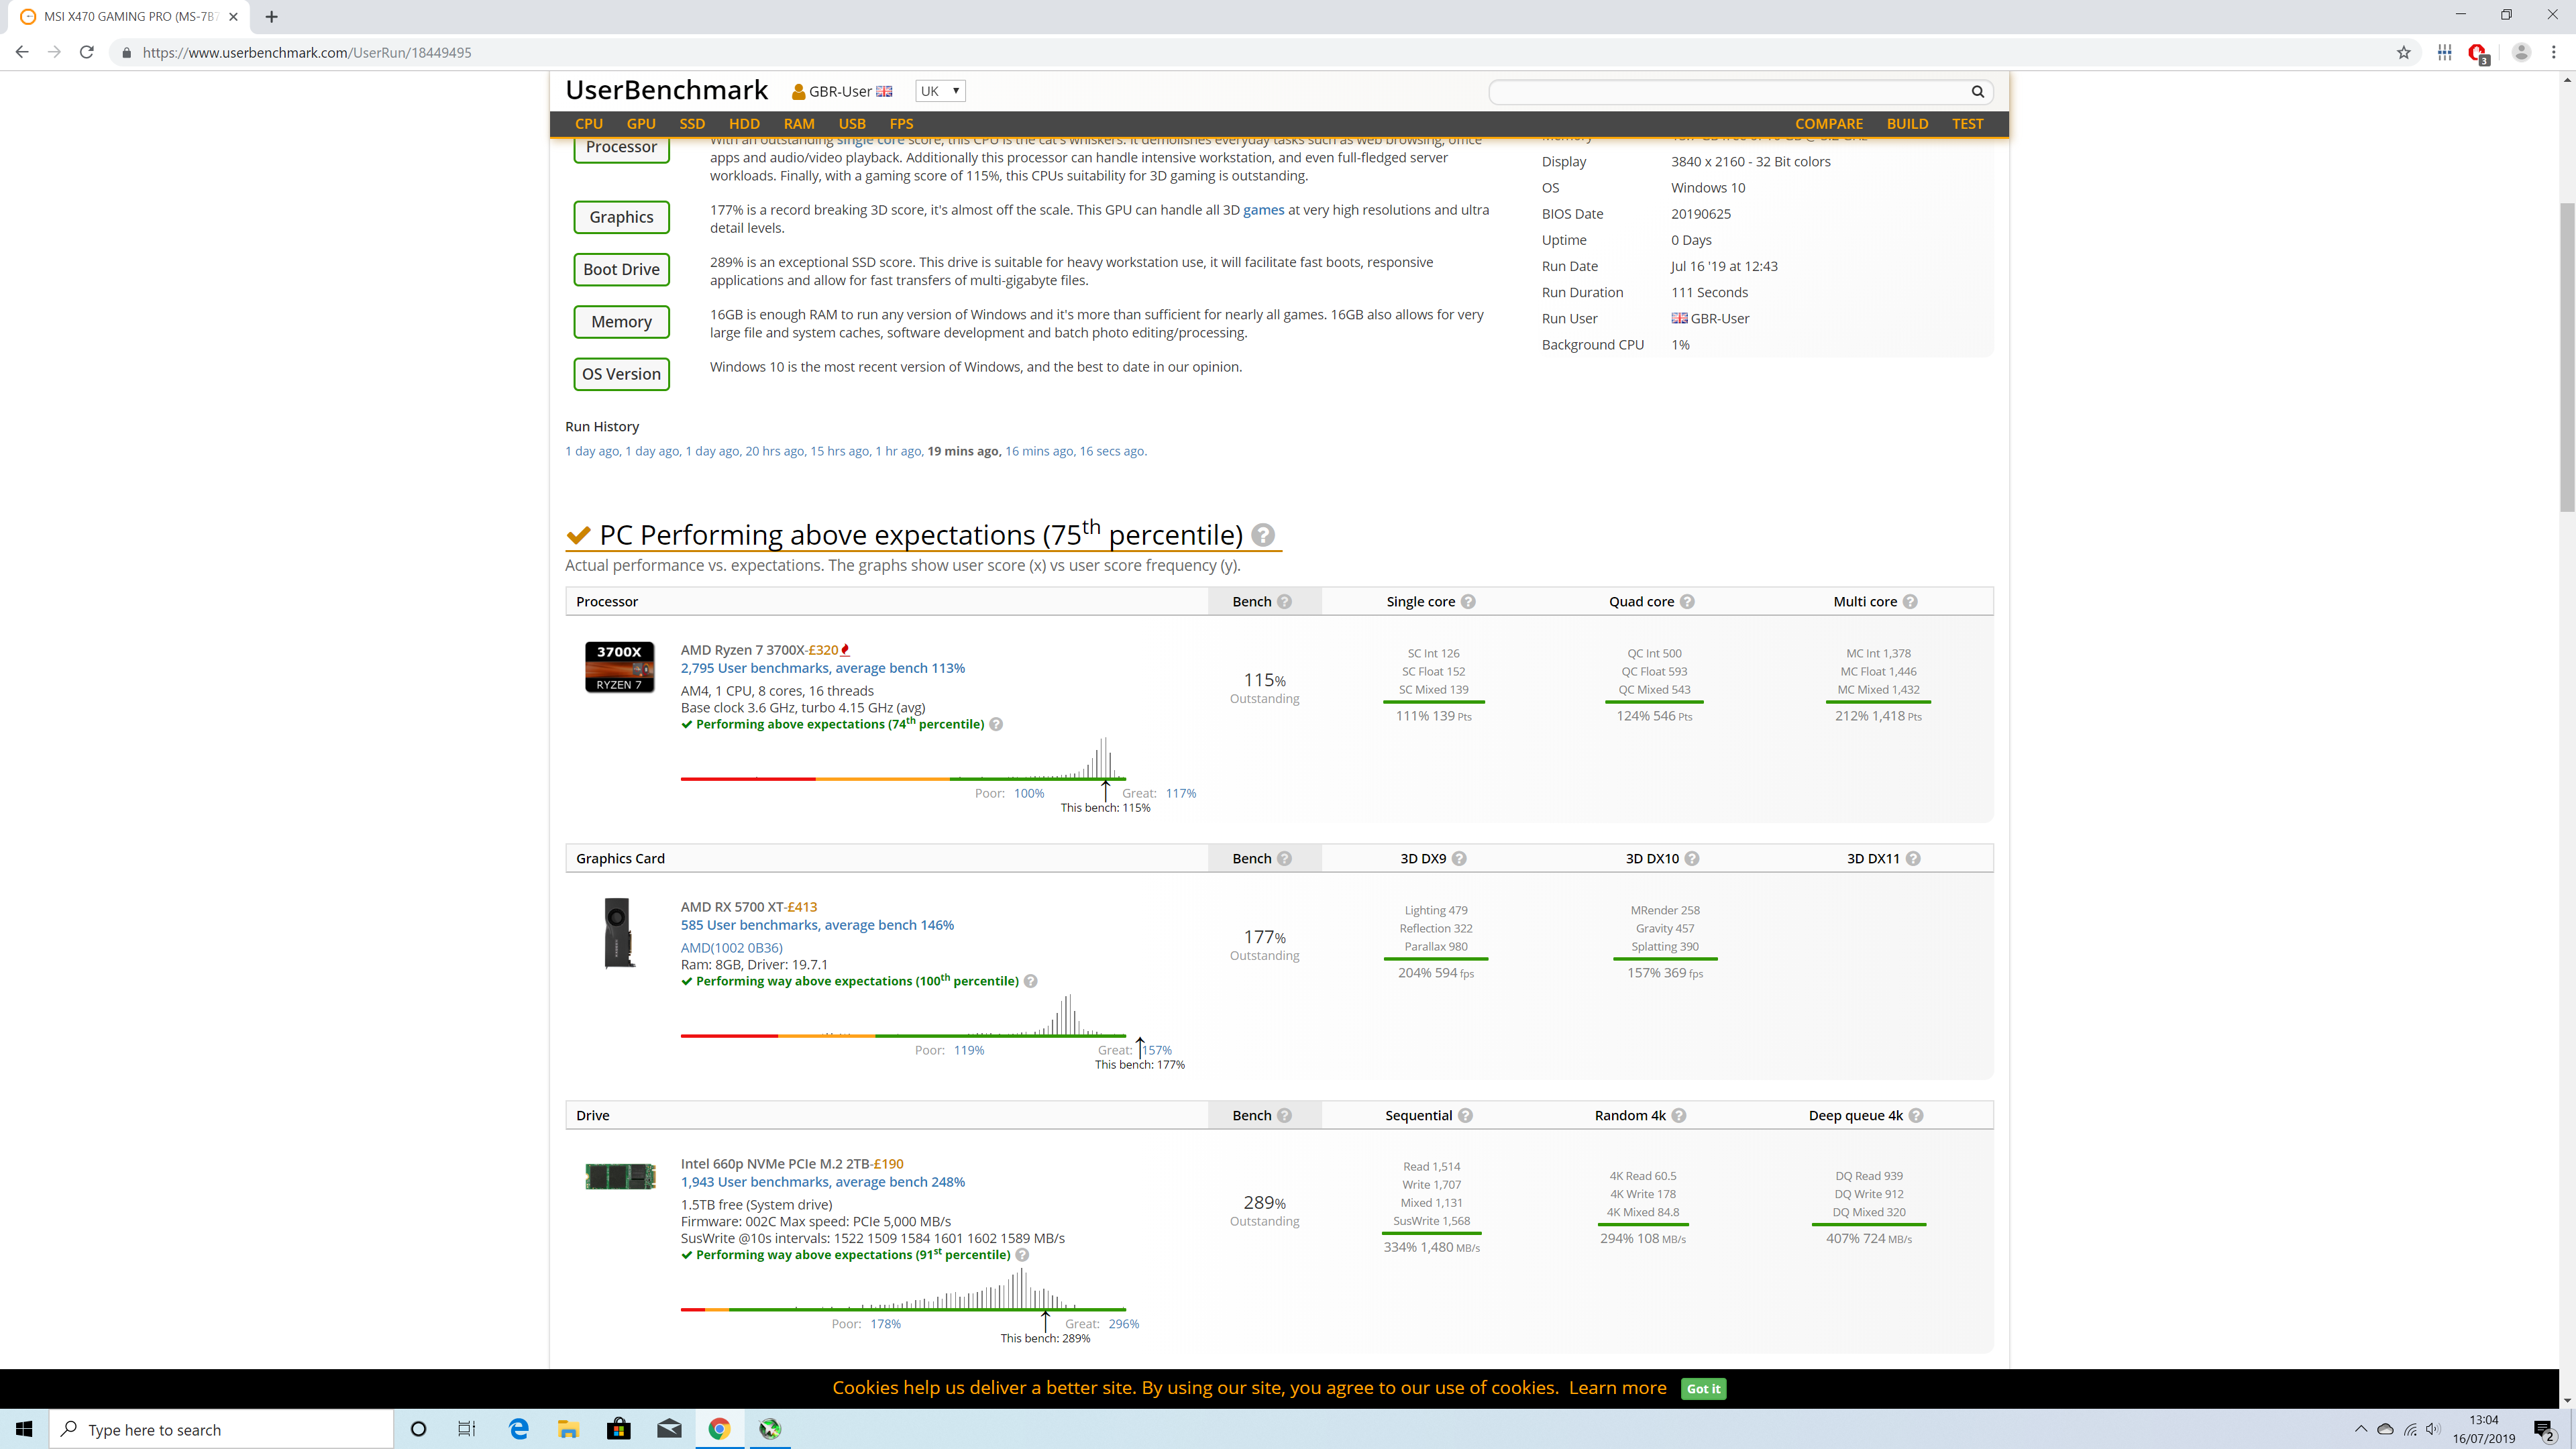Viewport: 2576px width, 1449px height.
Task: Click help icon next to 3D DX11
Action: 1913,858
